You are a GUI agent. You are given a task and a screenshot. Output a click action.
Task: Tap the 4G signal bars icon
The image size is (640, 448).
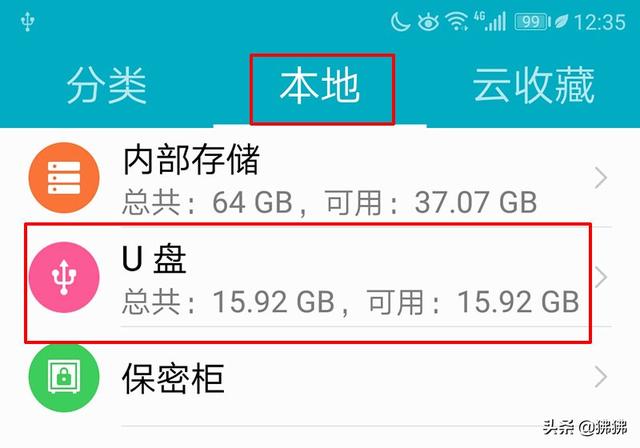click(x=490, y=21)
